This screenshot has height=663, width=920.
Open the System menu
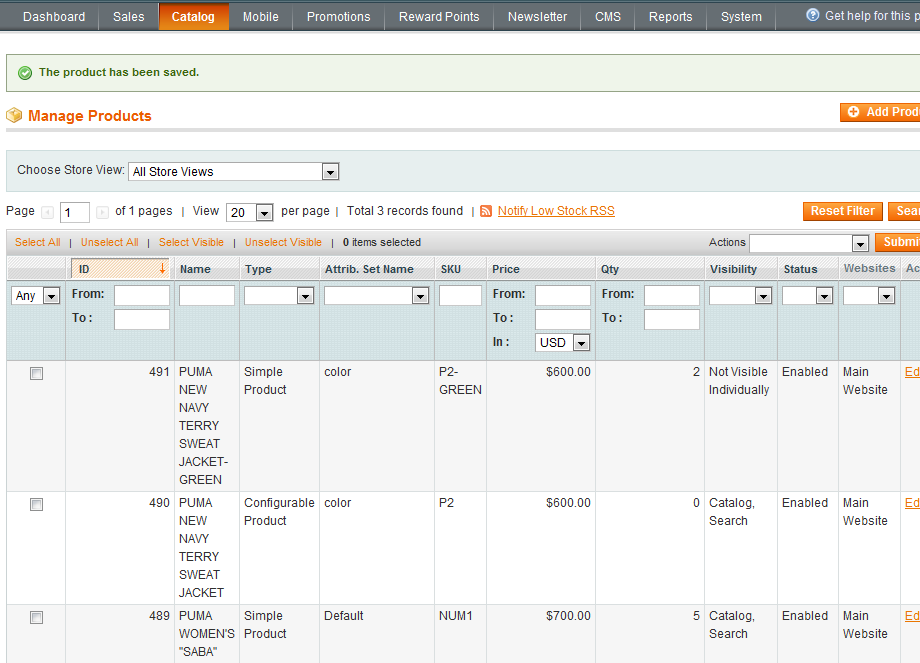pos(742,16)
